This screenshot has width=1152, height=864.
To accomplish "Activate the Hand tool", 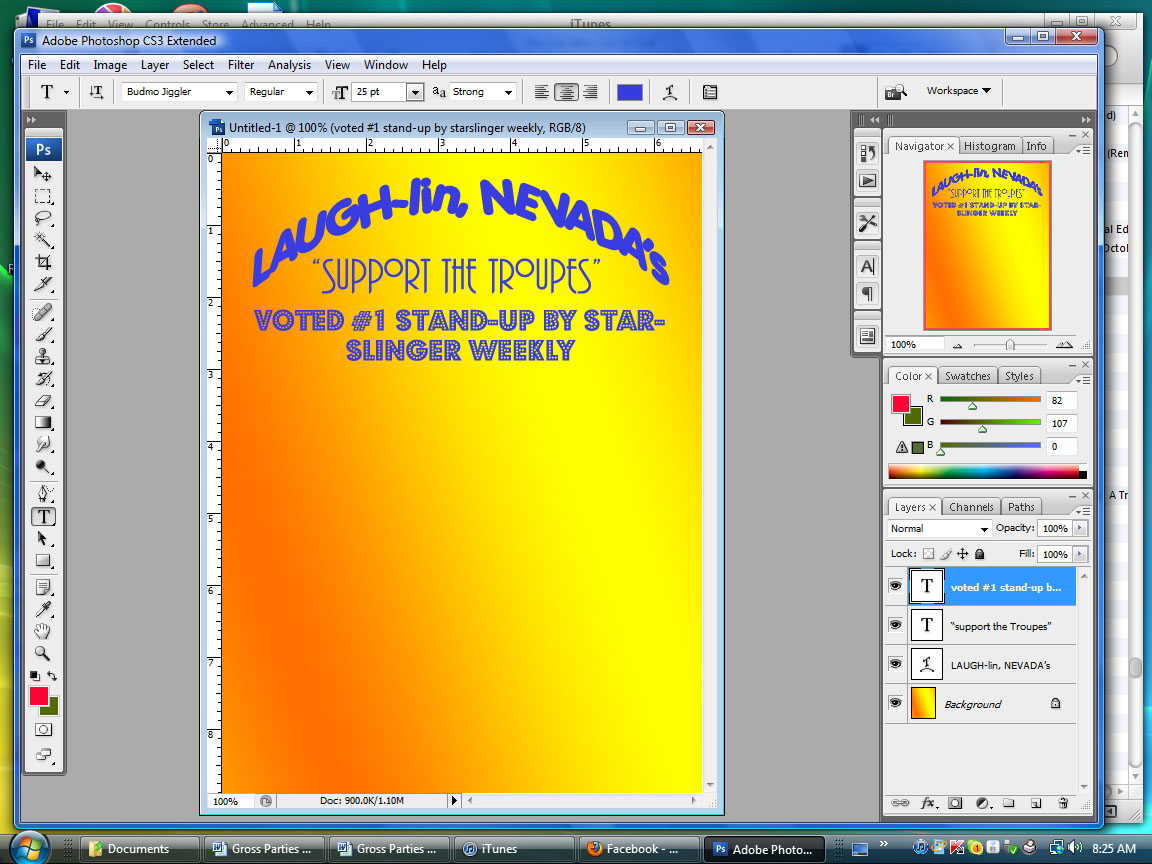I will pyautogui.click(x=44, y=631).
